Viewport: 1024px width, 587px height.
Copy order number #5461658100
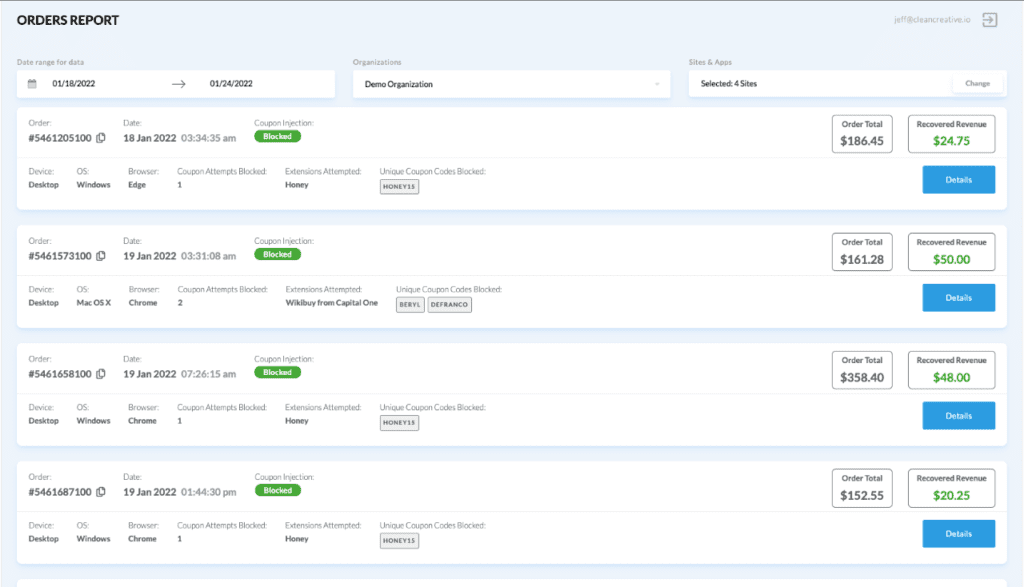pos(101,374)
